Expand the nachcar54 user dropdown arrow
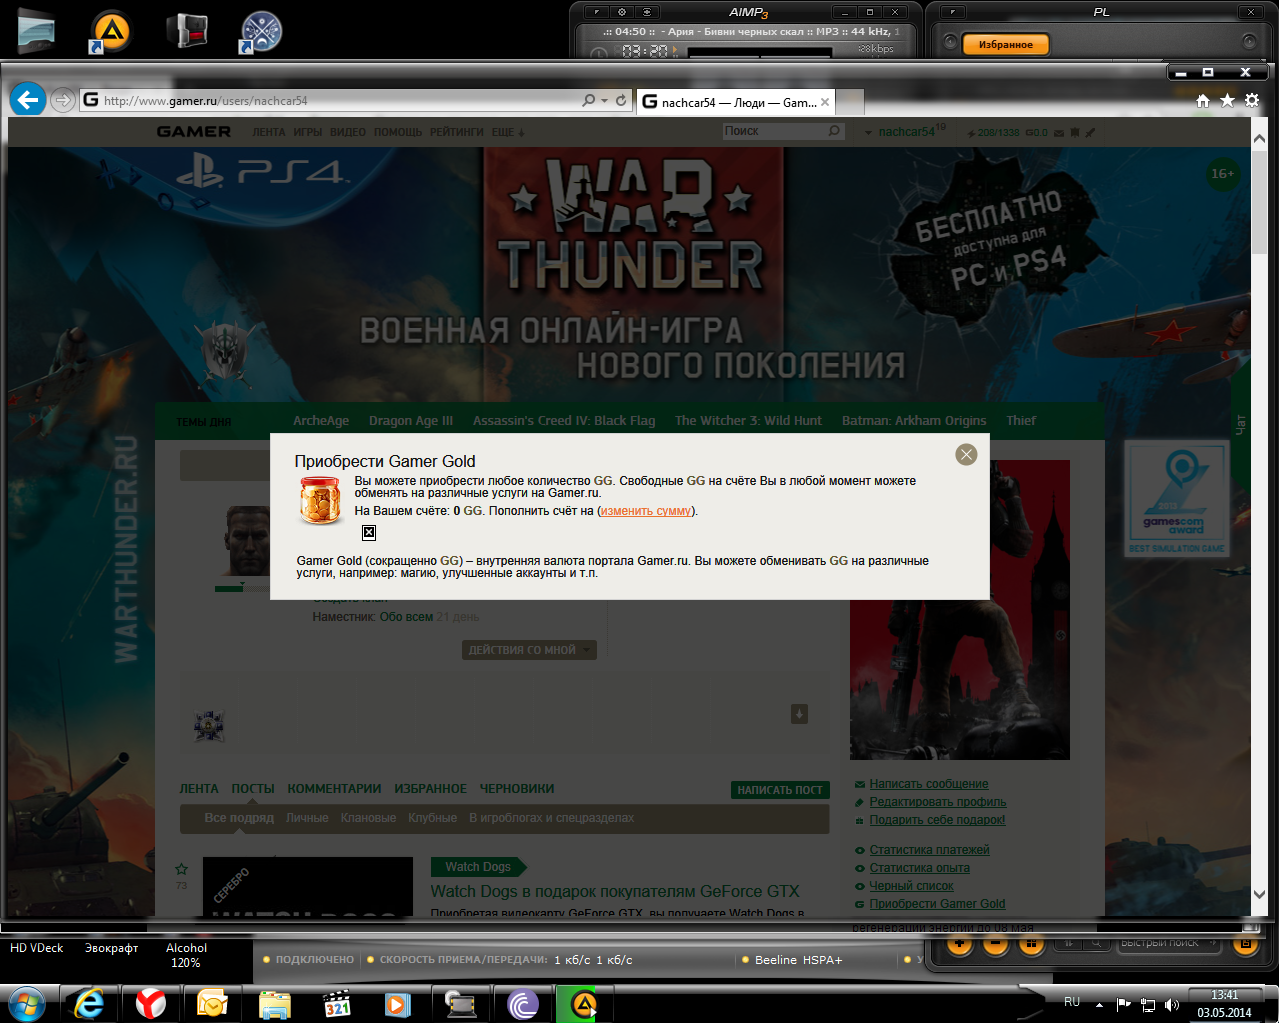The width and height of the screenshot is (1279, 1023). [868, 132]
